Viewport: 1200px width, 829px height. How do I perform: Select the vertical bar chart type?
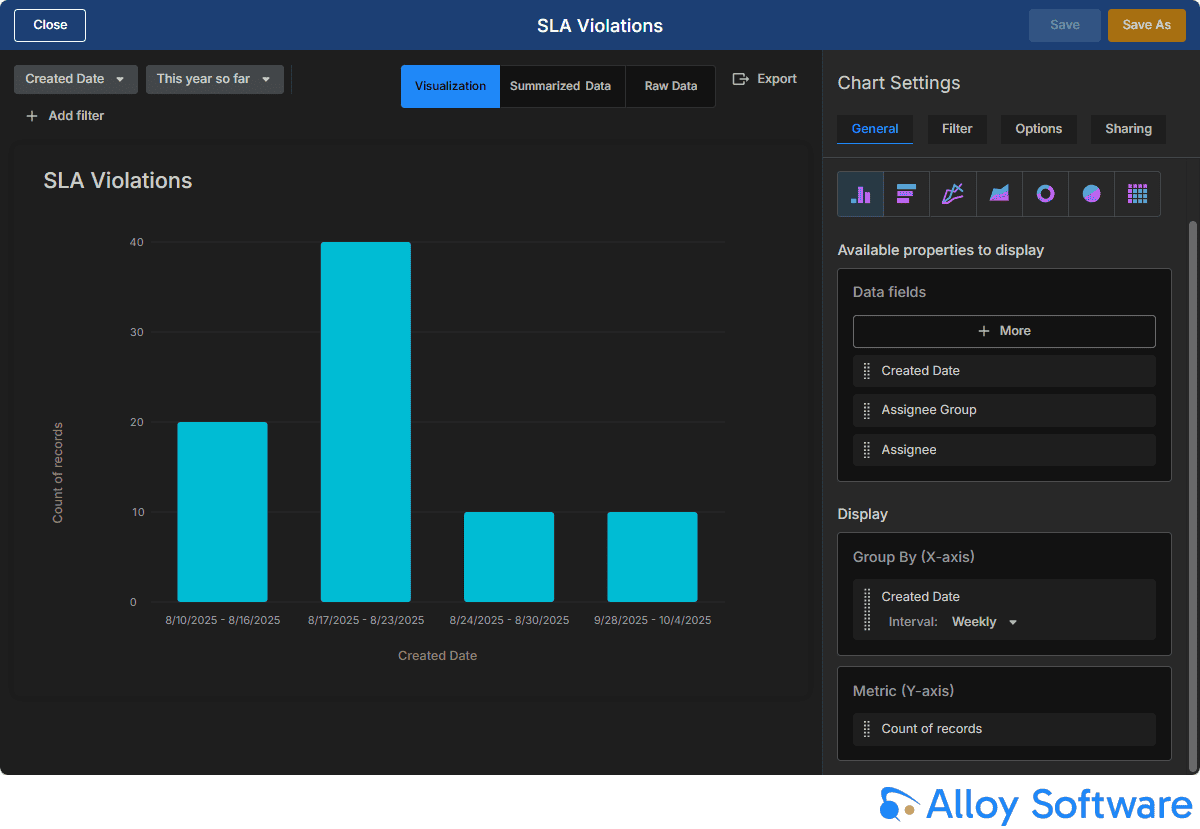(x=860, y=194)
